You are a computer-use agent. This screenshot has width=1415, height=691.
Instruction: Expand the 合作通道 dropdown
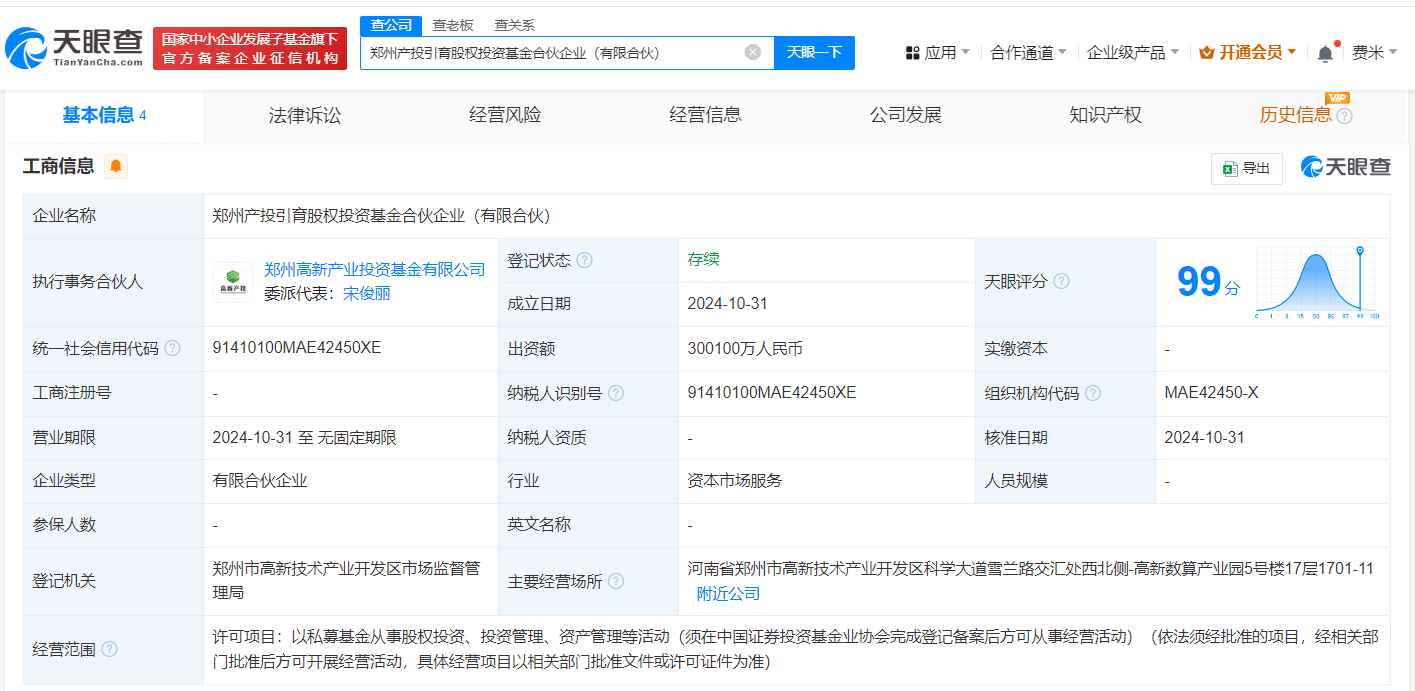click(x=1028, y=53)
